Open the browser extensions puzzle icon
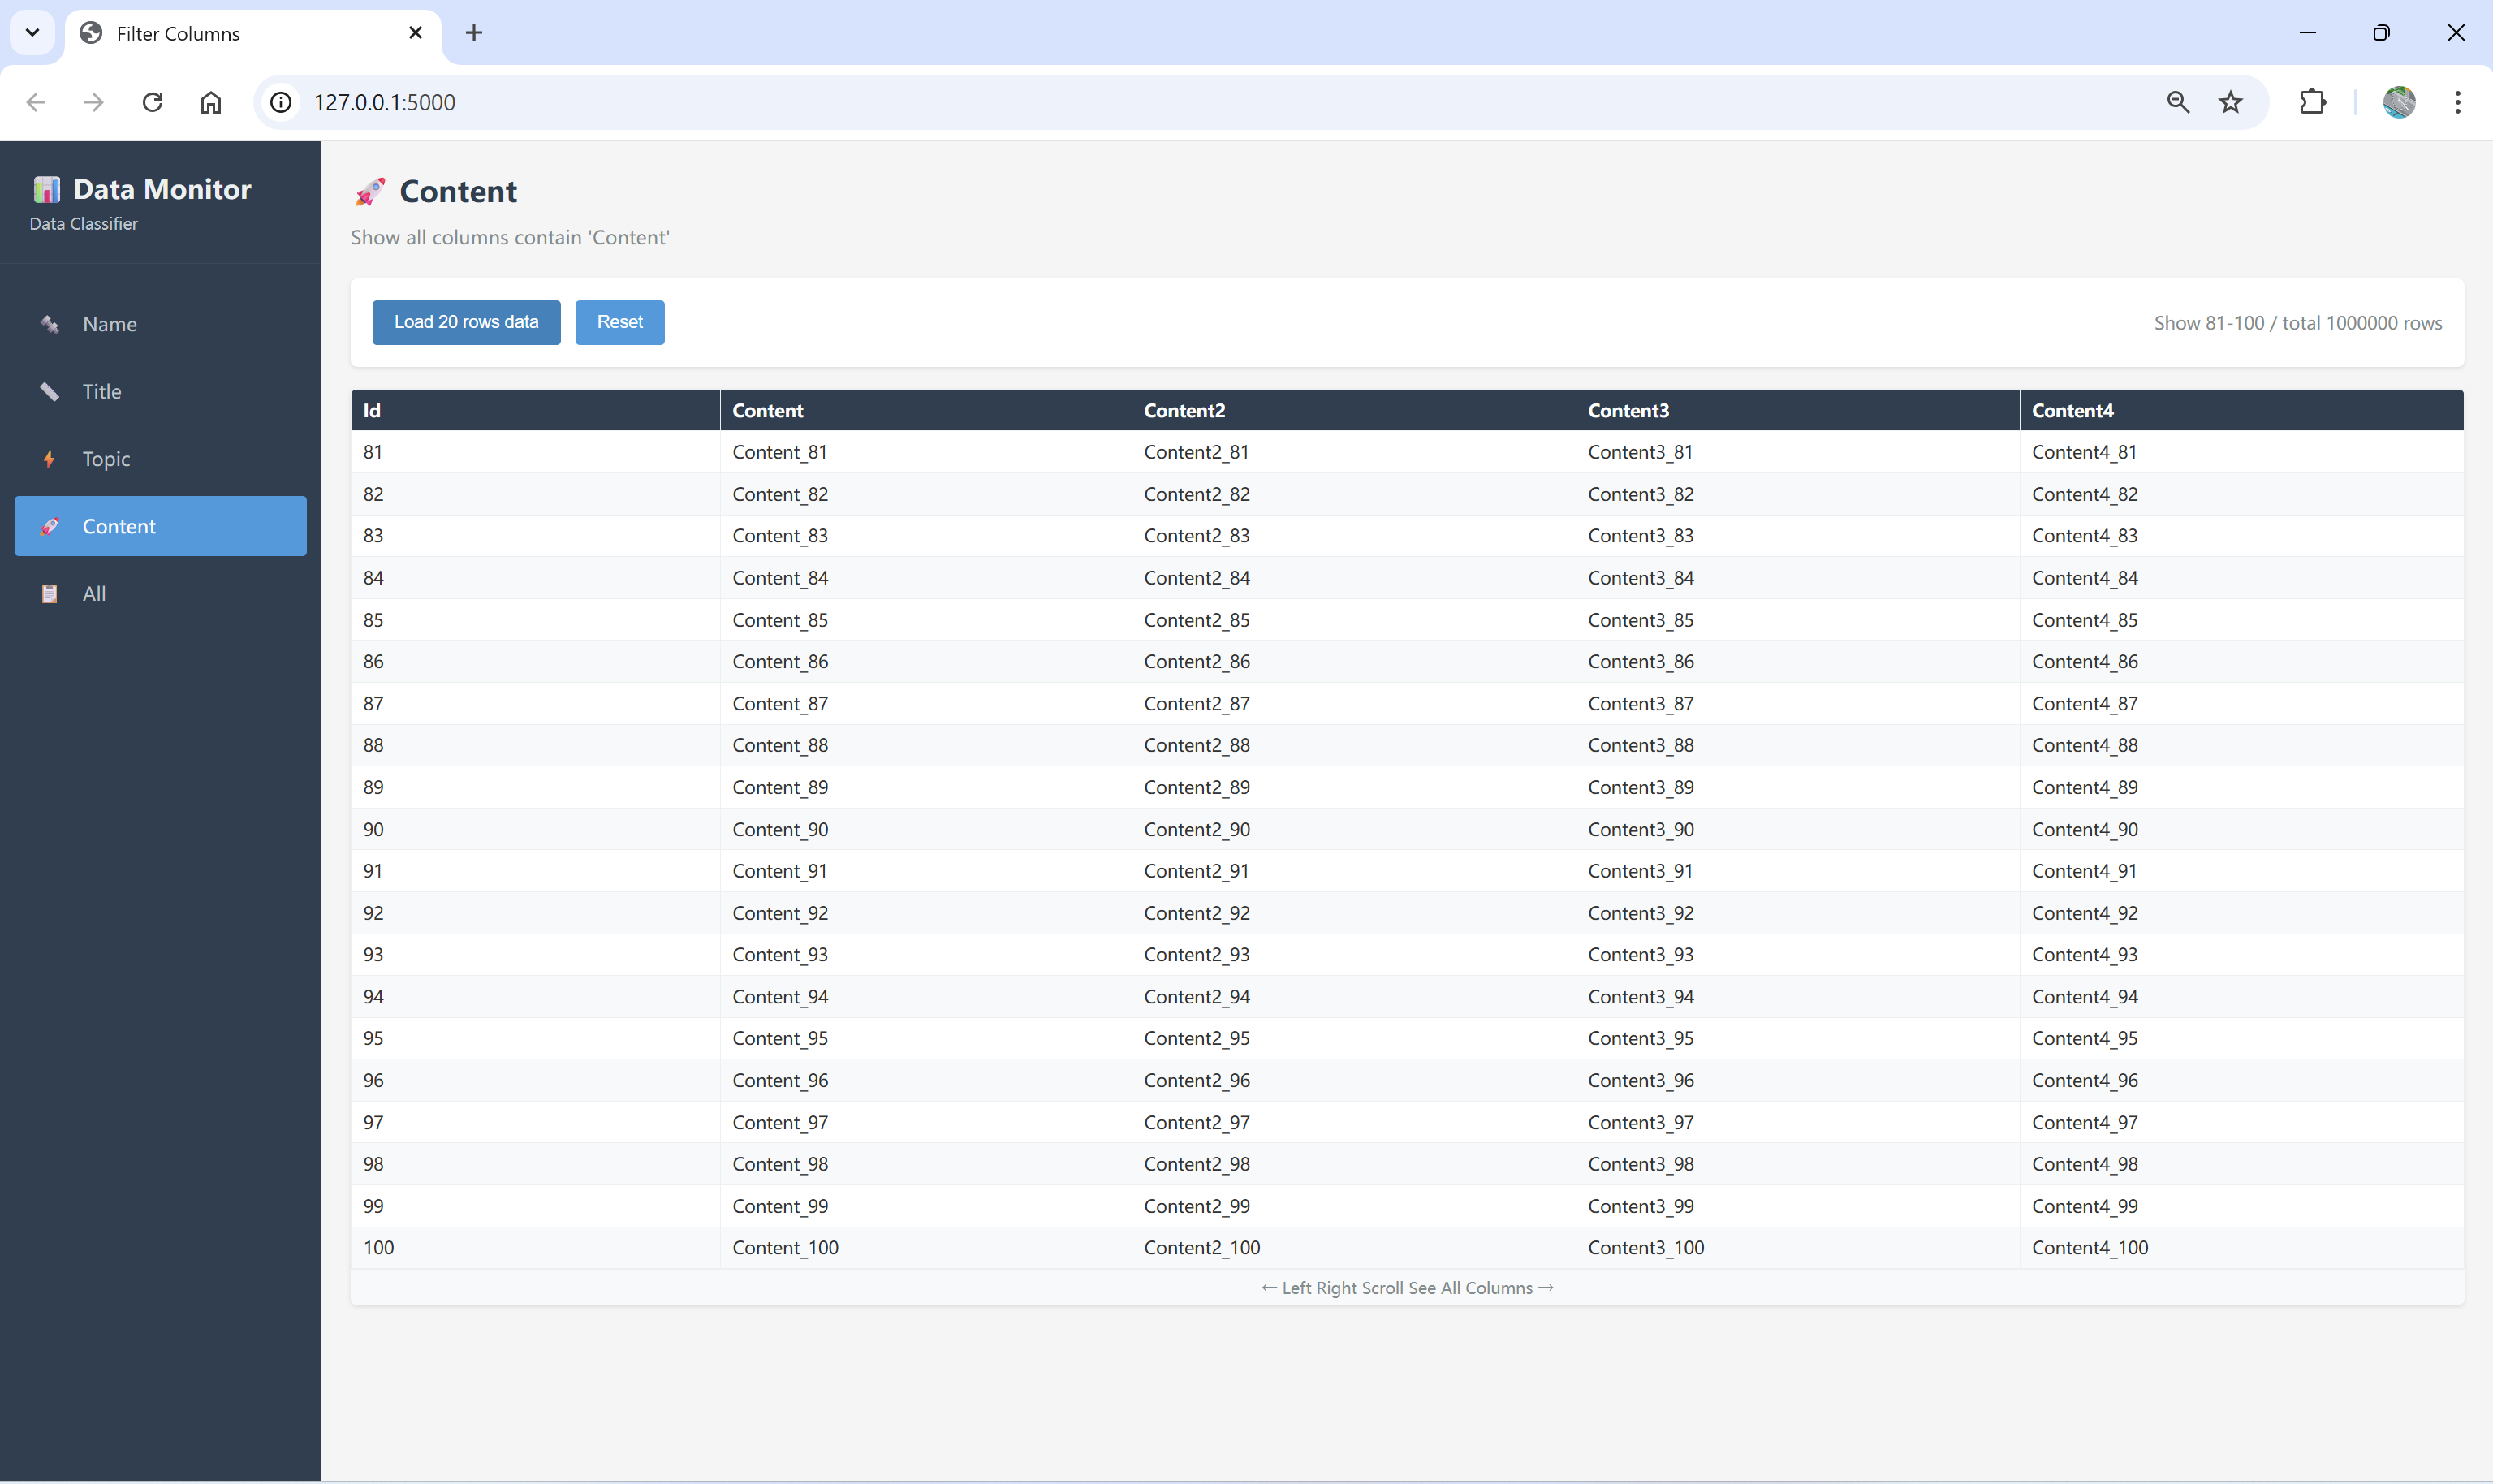The image size is (2493, 1484). tap(2312, 102)
